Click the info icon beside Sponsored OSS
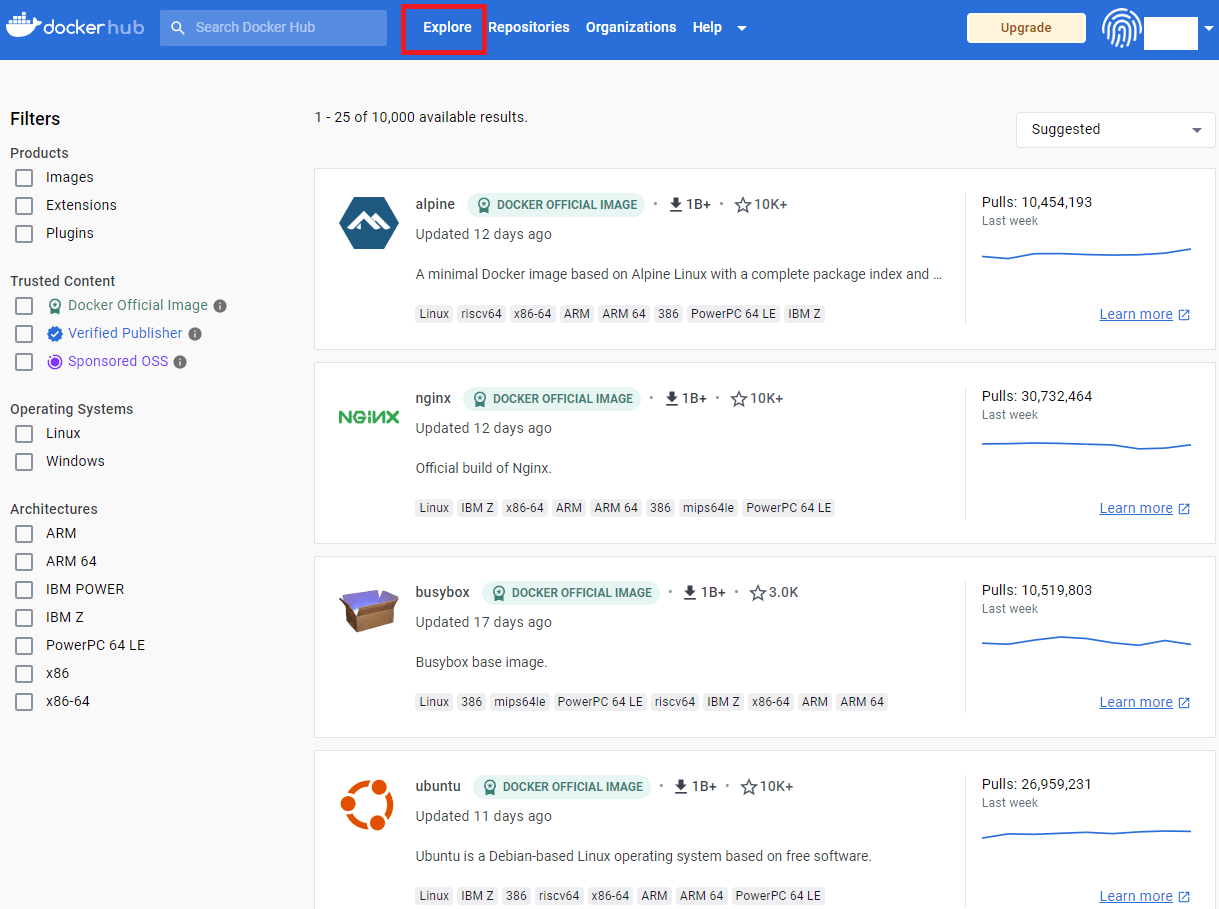 180,362
